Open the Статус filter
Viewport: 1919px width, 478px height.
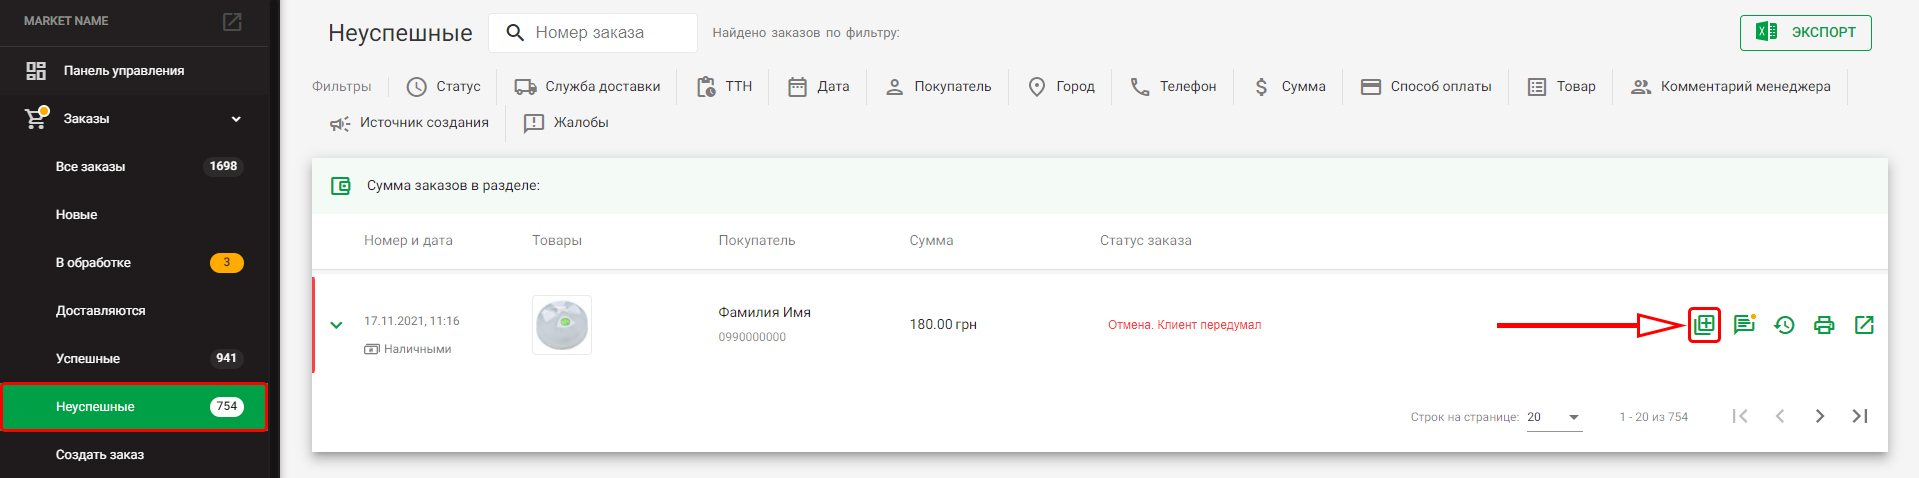[444, 87]
